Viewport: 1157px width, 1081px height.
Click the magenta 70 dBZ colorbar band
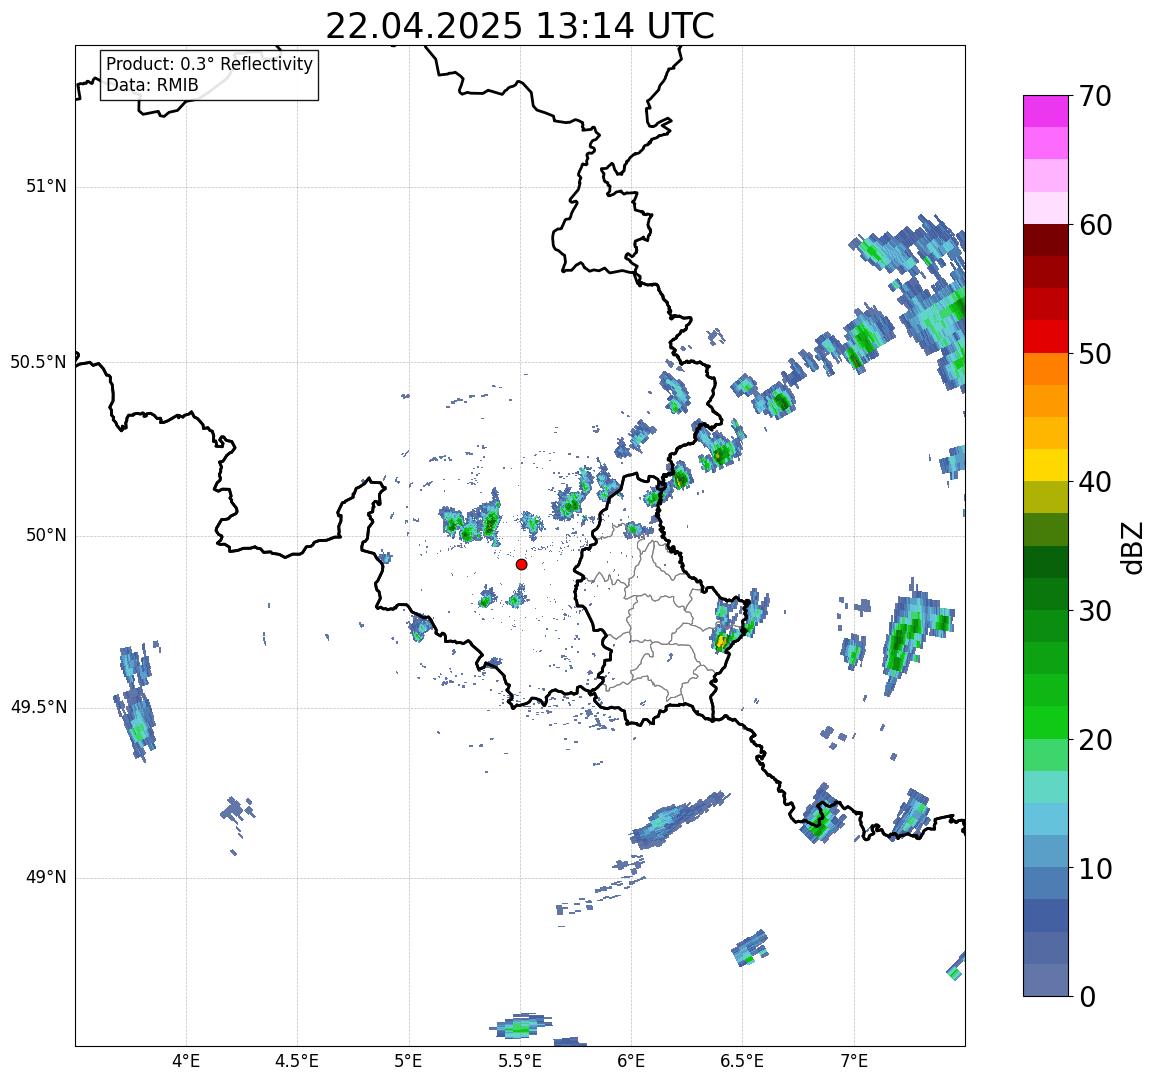click(1046, 111)
